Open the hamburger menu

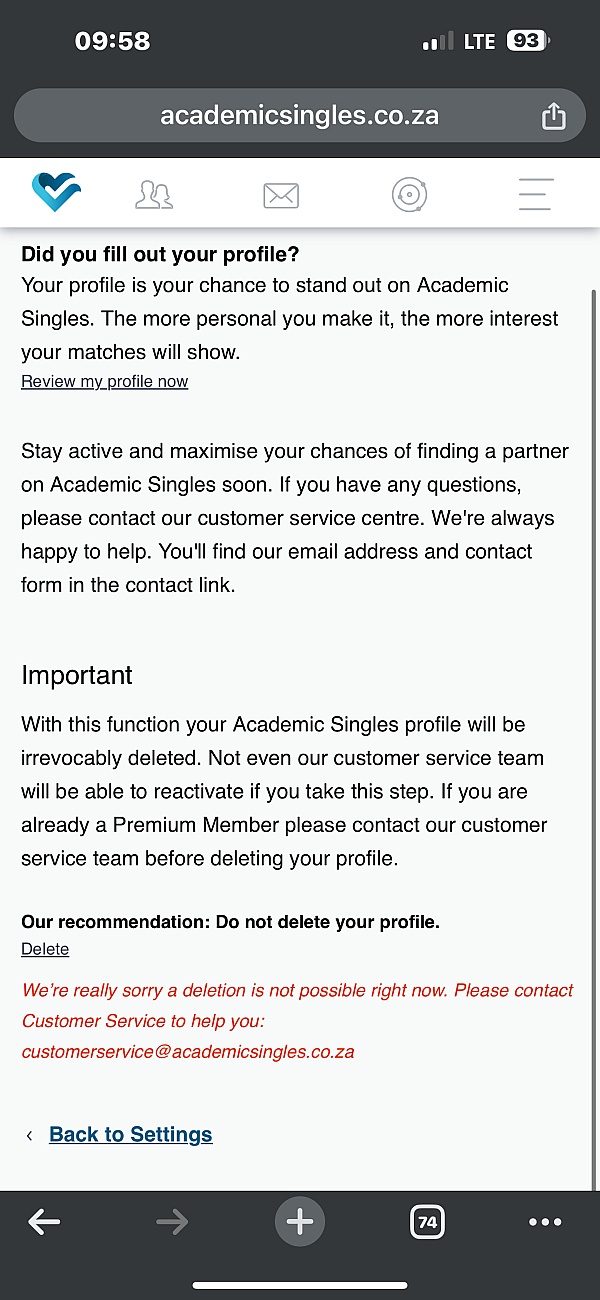pyautogui.click(x=536, y=194)
